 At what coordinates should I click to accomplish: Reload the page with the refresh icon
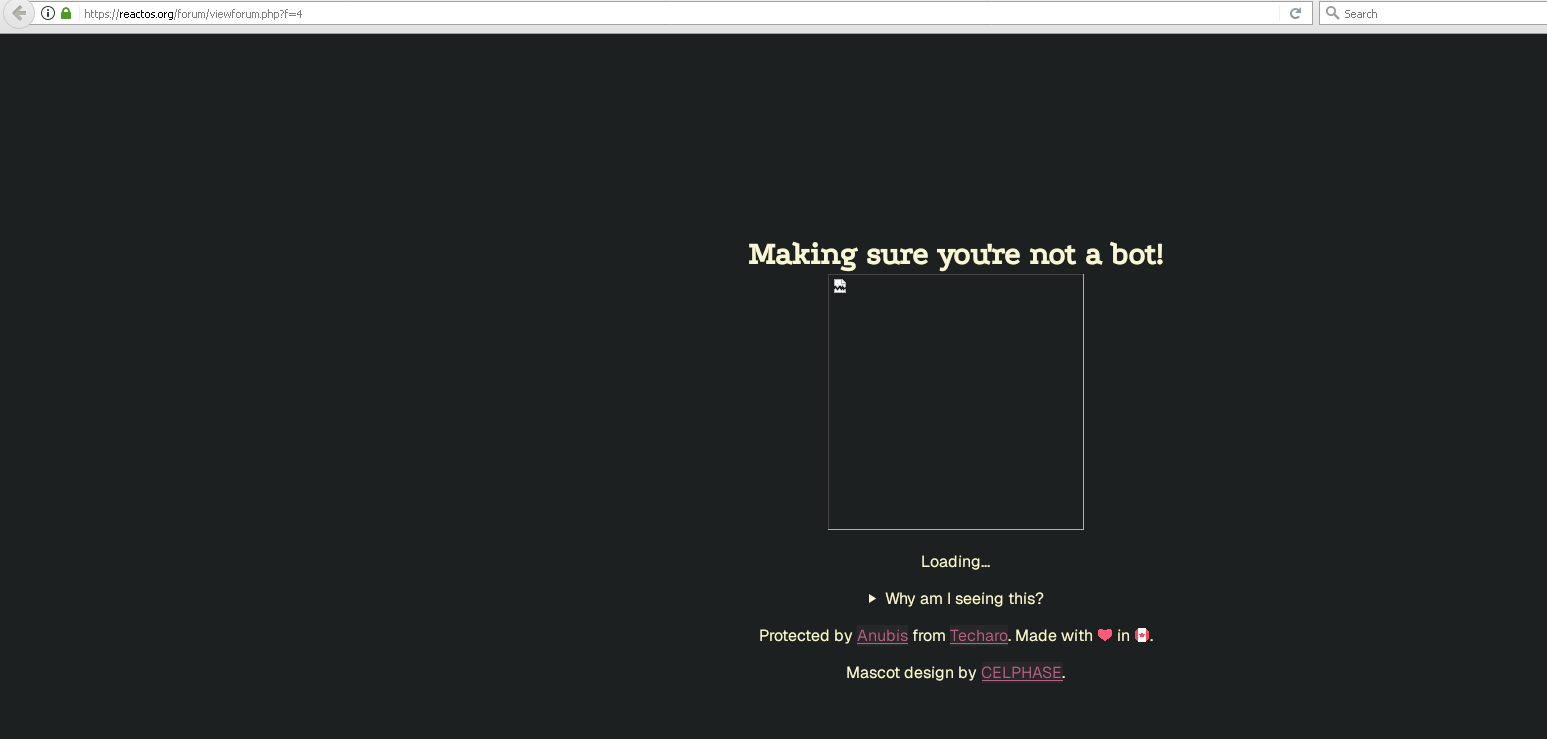(1295, 13)
